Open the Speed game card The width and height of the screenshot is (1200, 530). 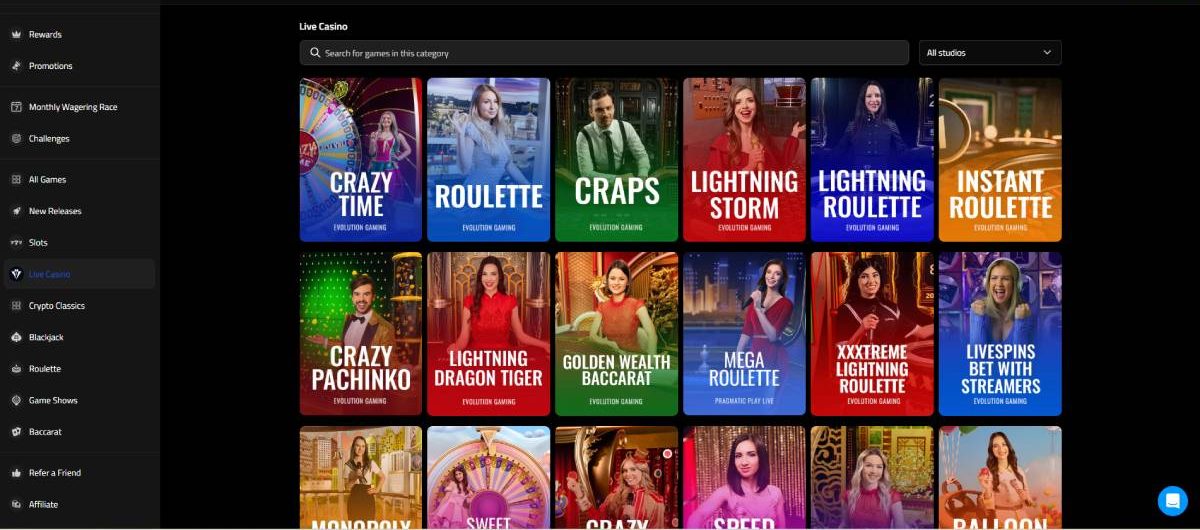(x=744, y=478)
